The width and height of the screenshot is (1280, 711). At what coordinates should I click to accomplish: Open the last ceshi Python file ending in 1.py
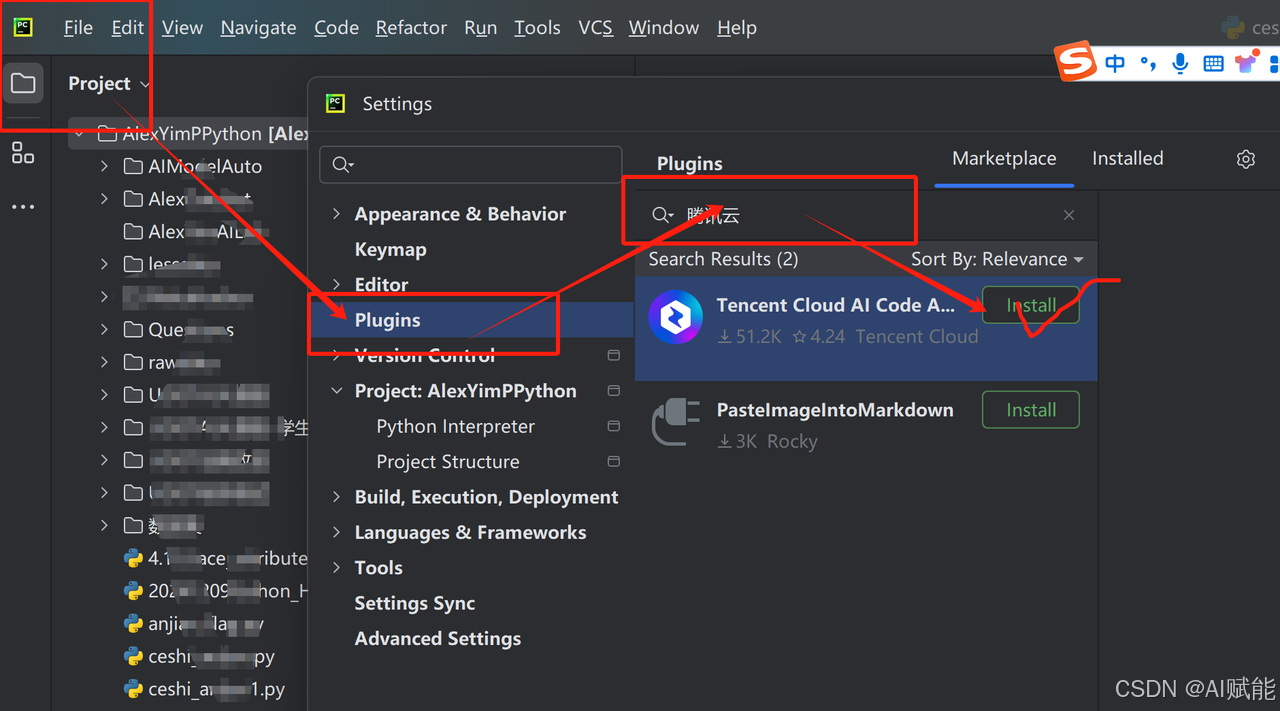pos(205,689)
